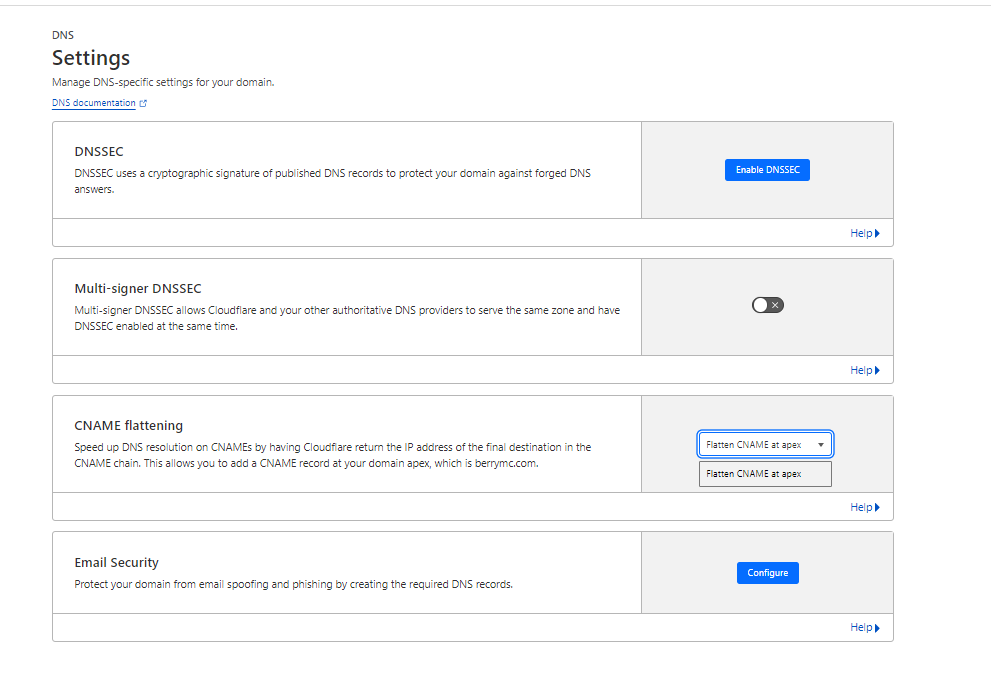This screenshot has width=991, height=690.
Task: Open the DNS documentation link
Action: [x=93, y=102]
